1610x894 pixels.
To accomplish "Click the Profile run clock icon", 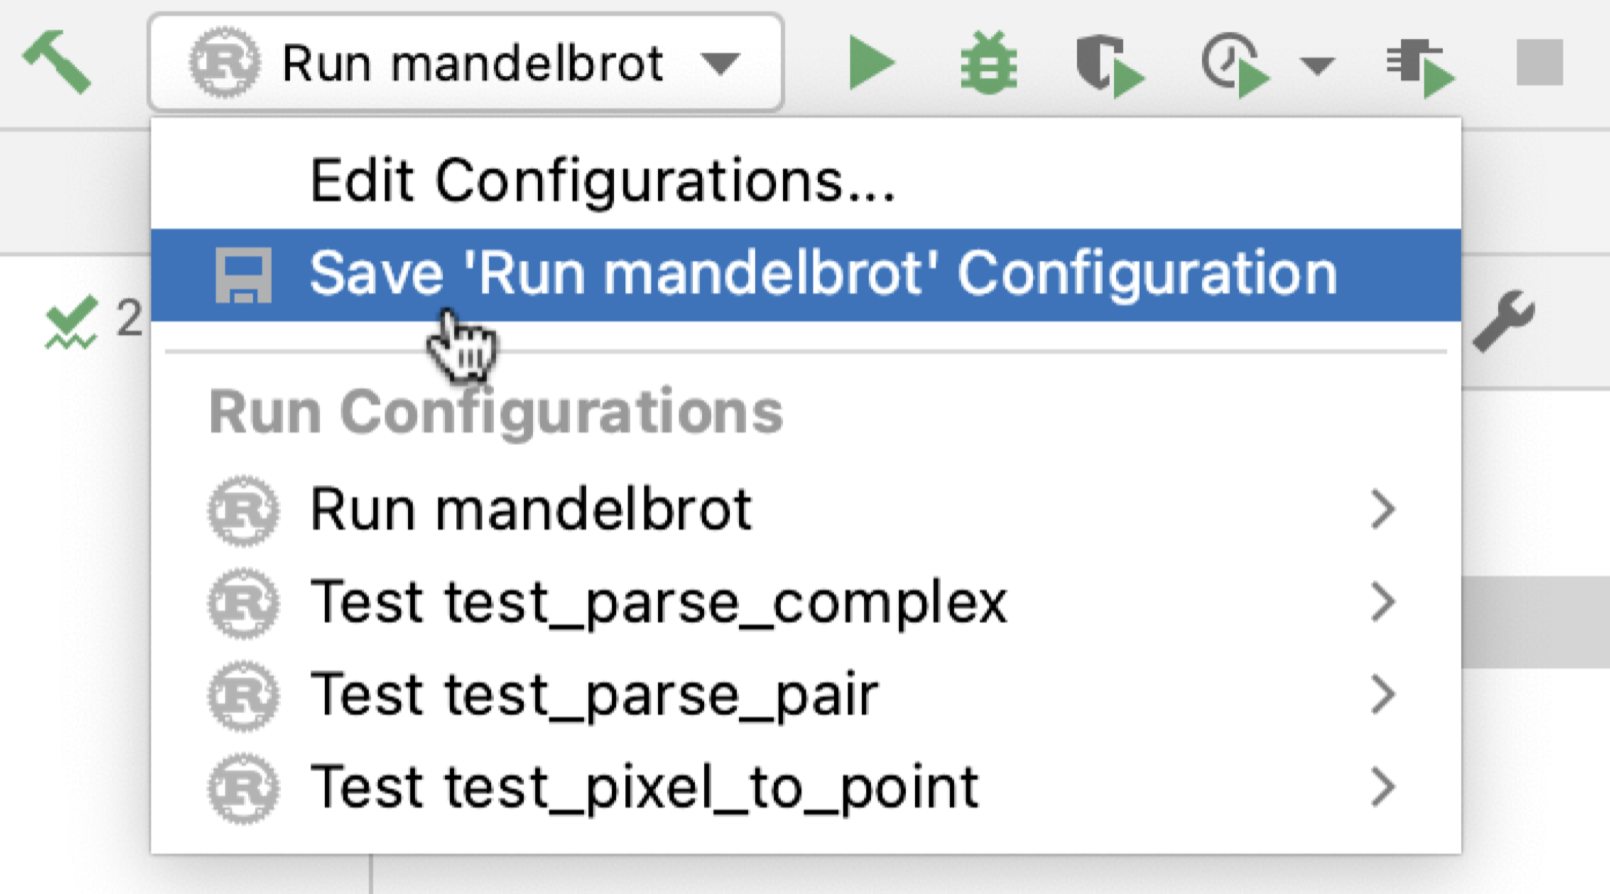I will tap(1234, 64).
